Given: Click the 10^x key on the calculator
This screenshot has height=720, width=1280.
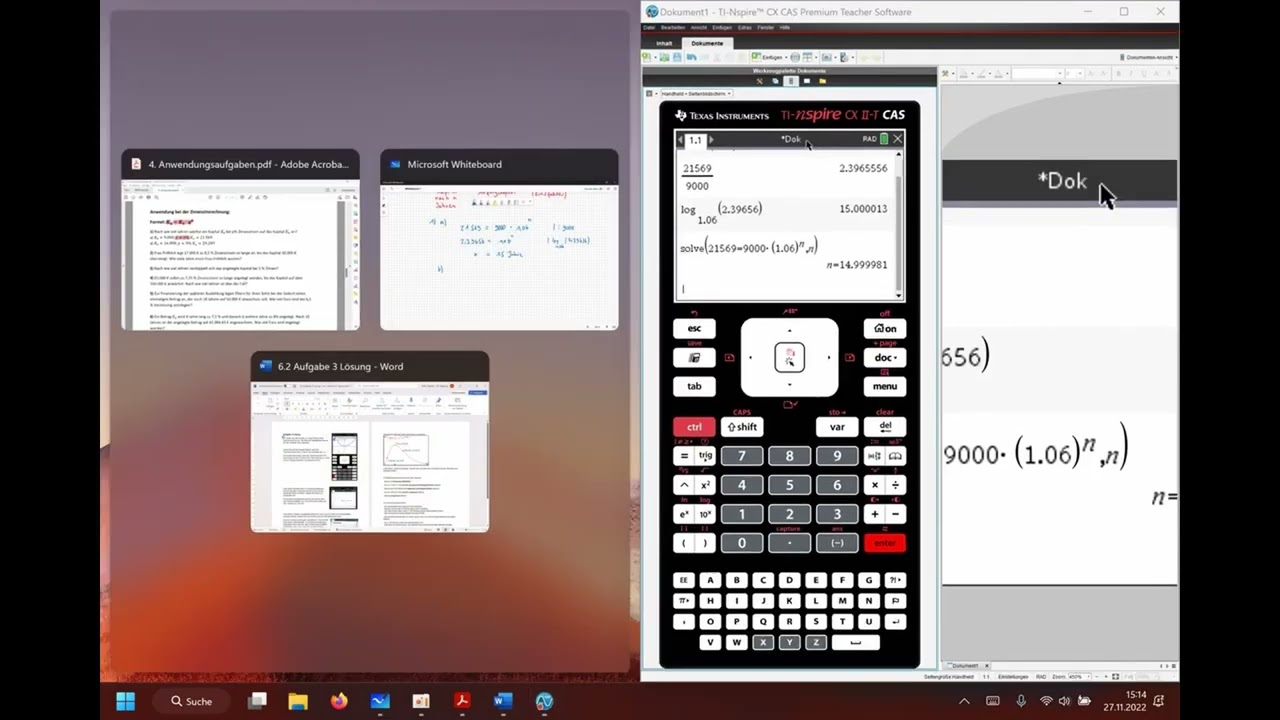Looking at the screenshot, I should [706, 514].
